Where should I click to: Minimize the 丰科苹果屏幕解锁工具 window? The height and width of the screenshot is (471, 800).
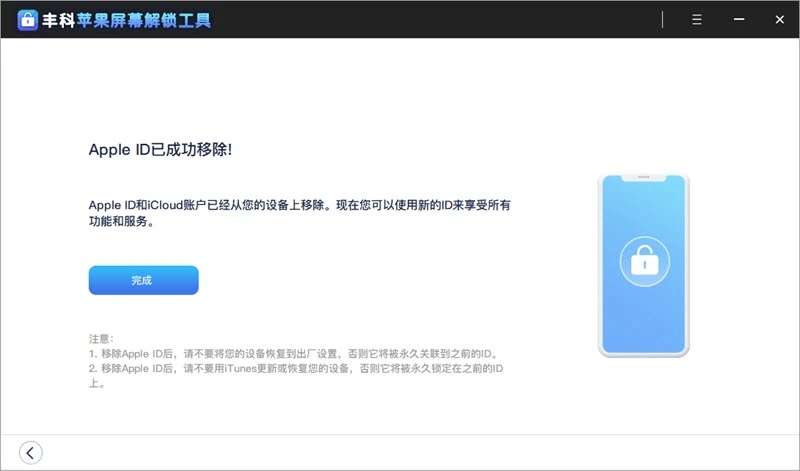pyautogui.click(x=739, y=19)
